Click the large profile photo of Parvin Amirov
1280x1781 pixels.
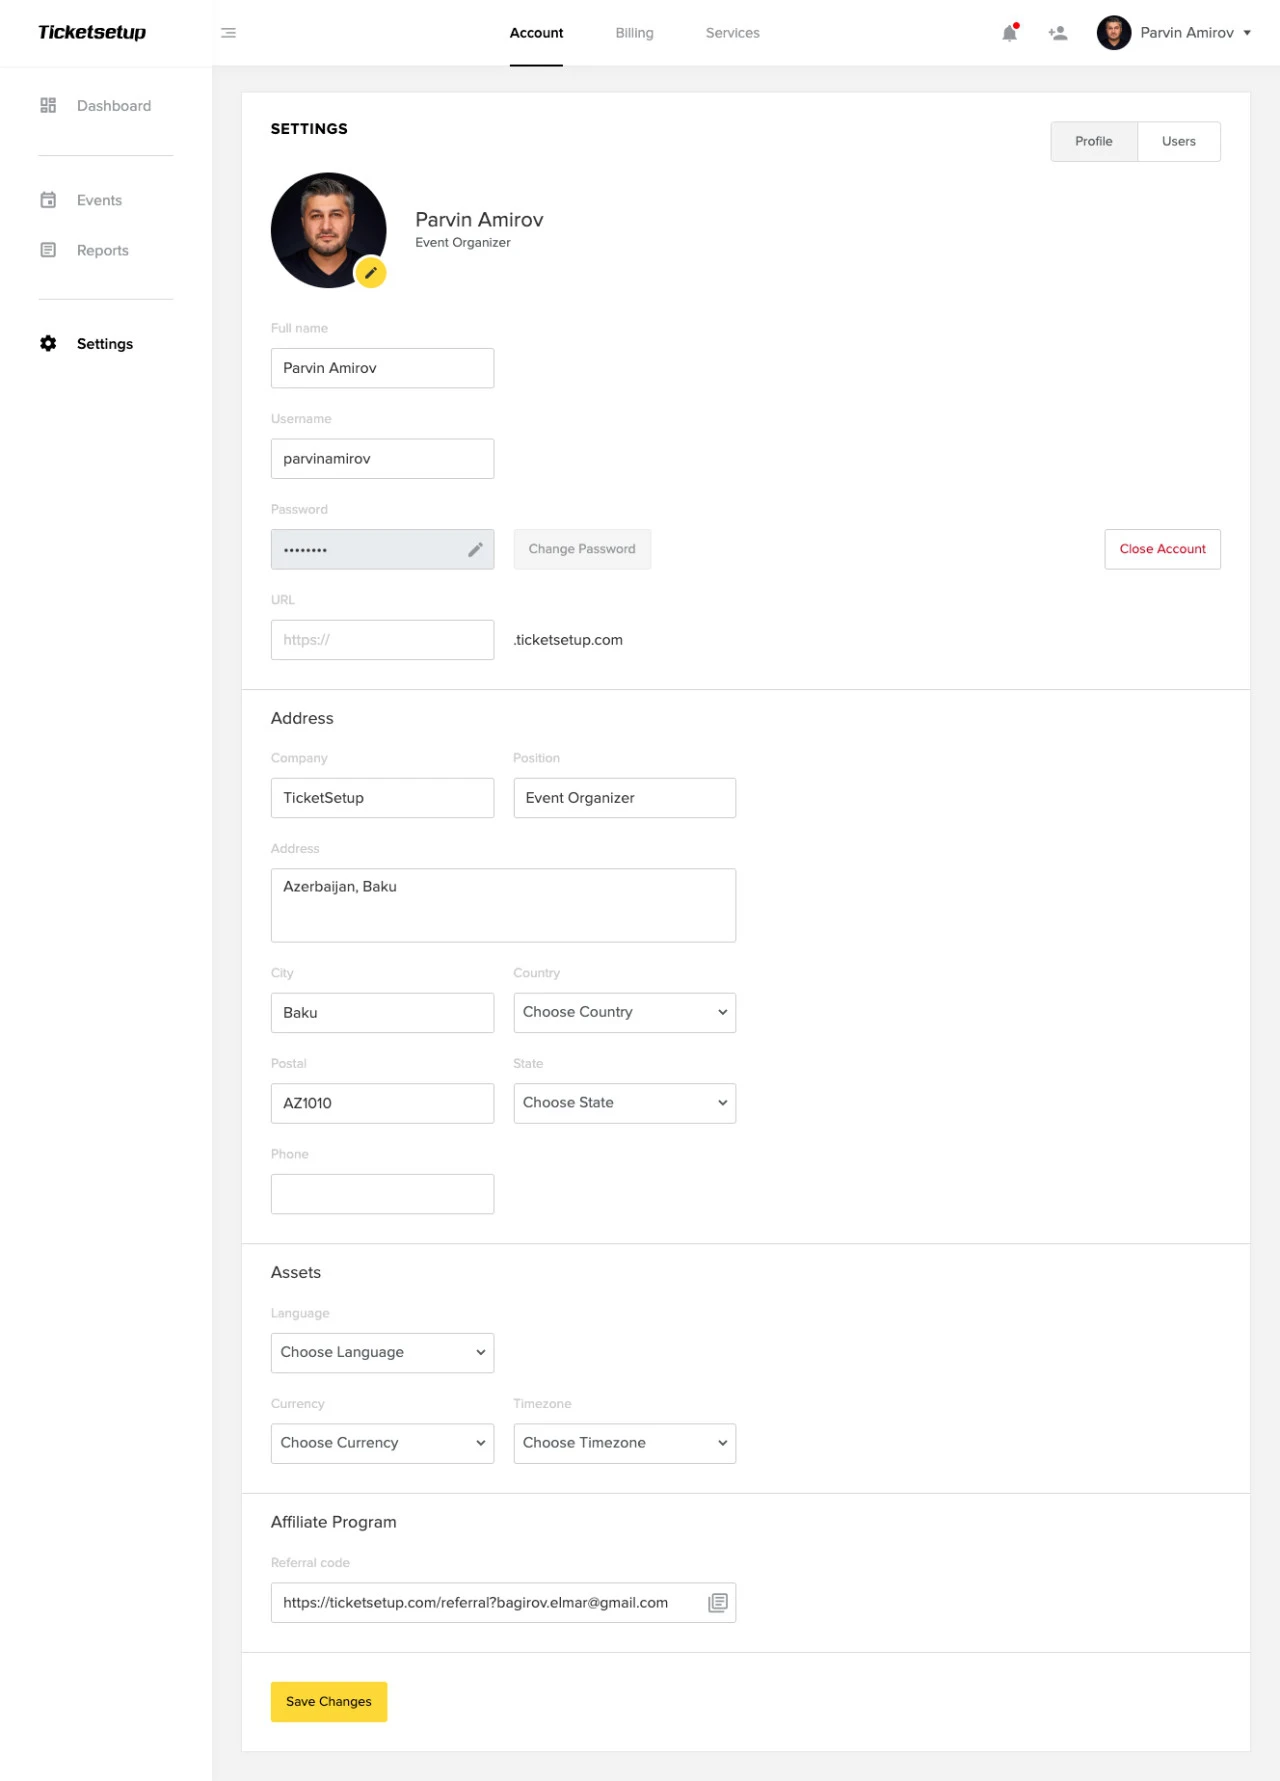point(328,230)
